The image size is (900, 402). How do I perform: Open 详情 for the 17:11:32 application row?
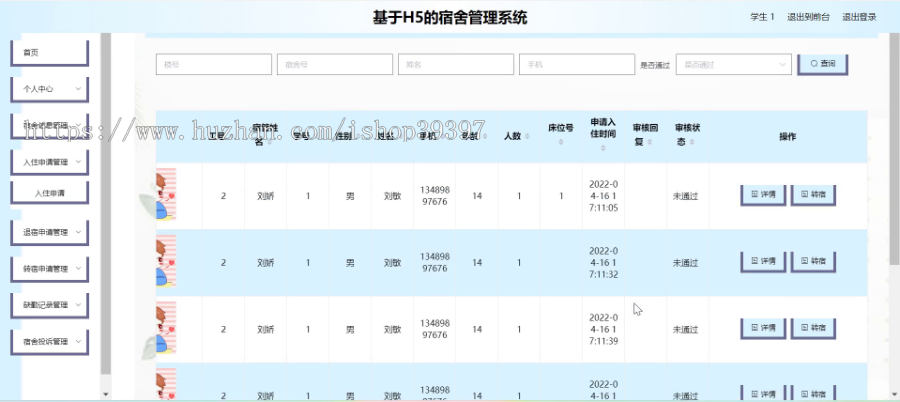(x=763, y=262)
